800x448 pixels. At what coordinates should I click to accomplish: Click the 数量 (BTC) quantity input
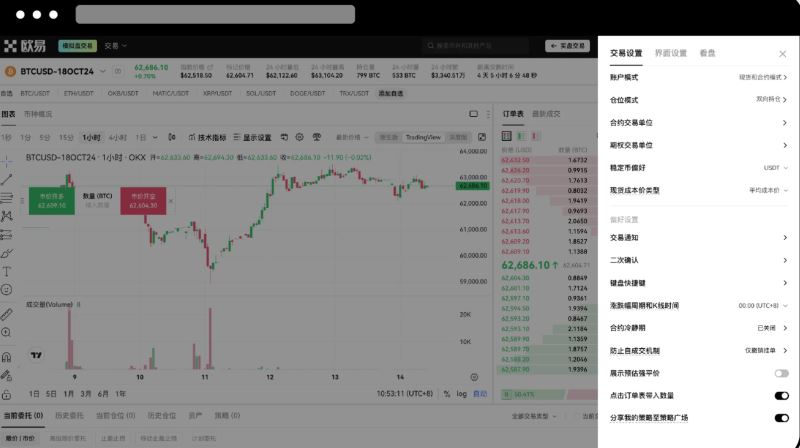97,205
